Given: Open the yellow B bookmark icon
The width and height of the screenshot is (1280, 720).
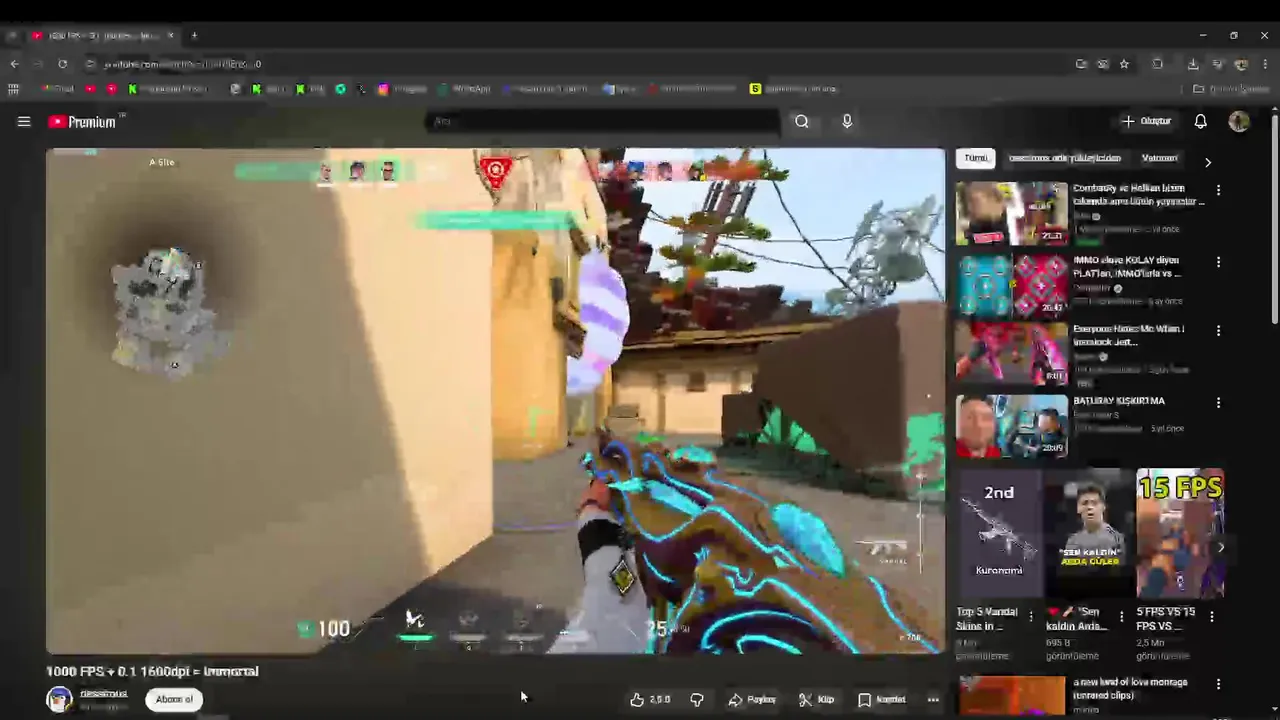Looking at the screenshot, I should 755,89.
